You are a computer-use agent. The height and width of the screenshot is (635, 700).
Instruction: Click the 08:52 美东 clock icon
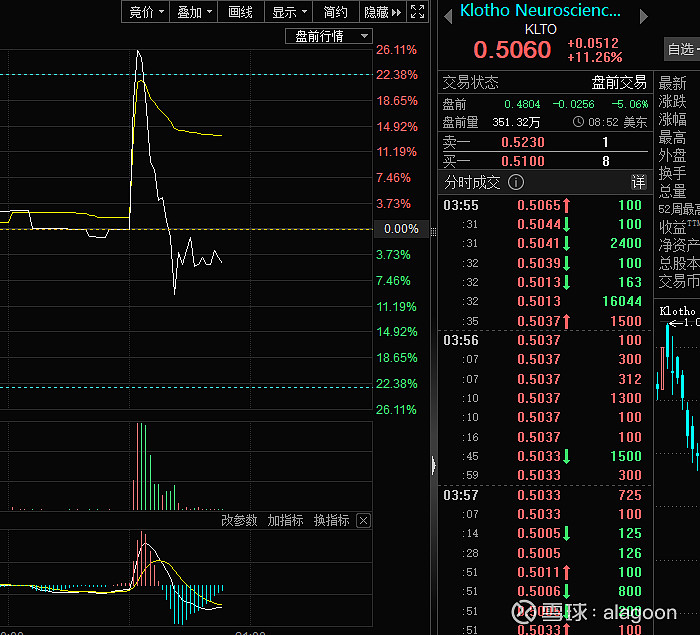click(x=578, y=122)
